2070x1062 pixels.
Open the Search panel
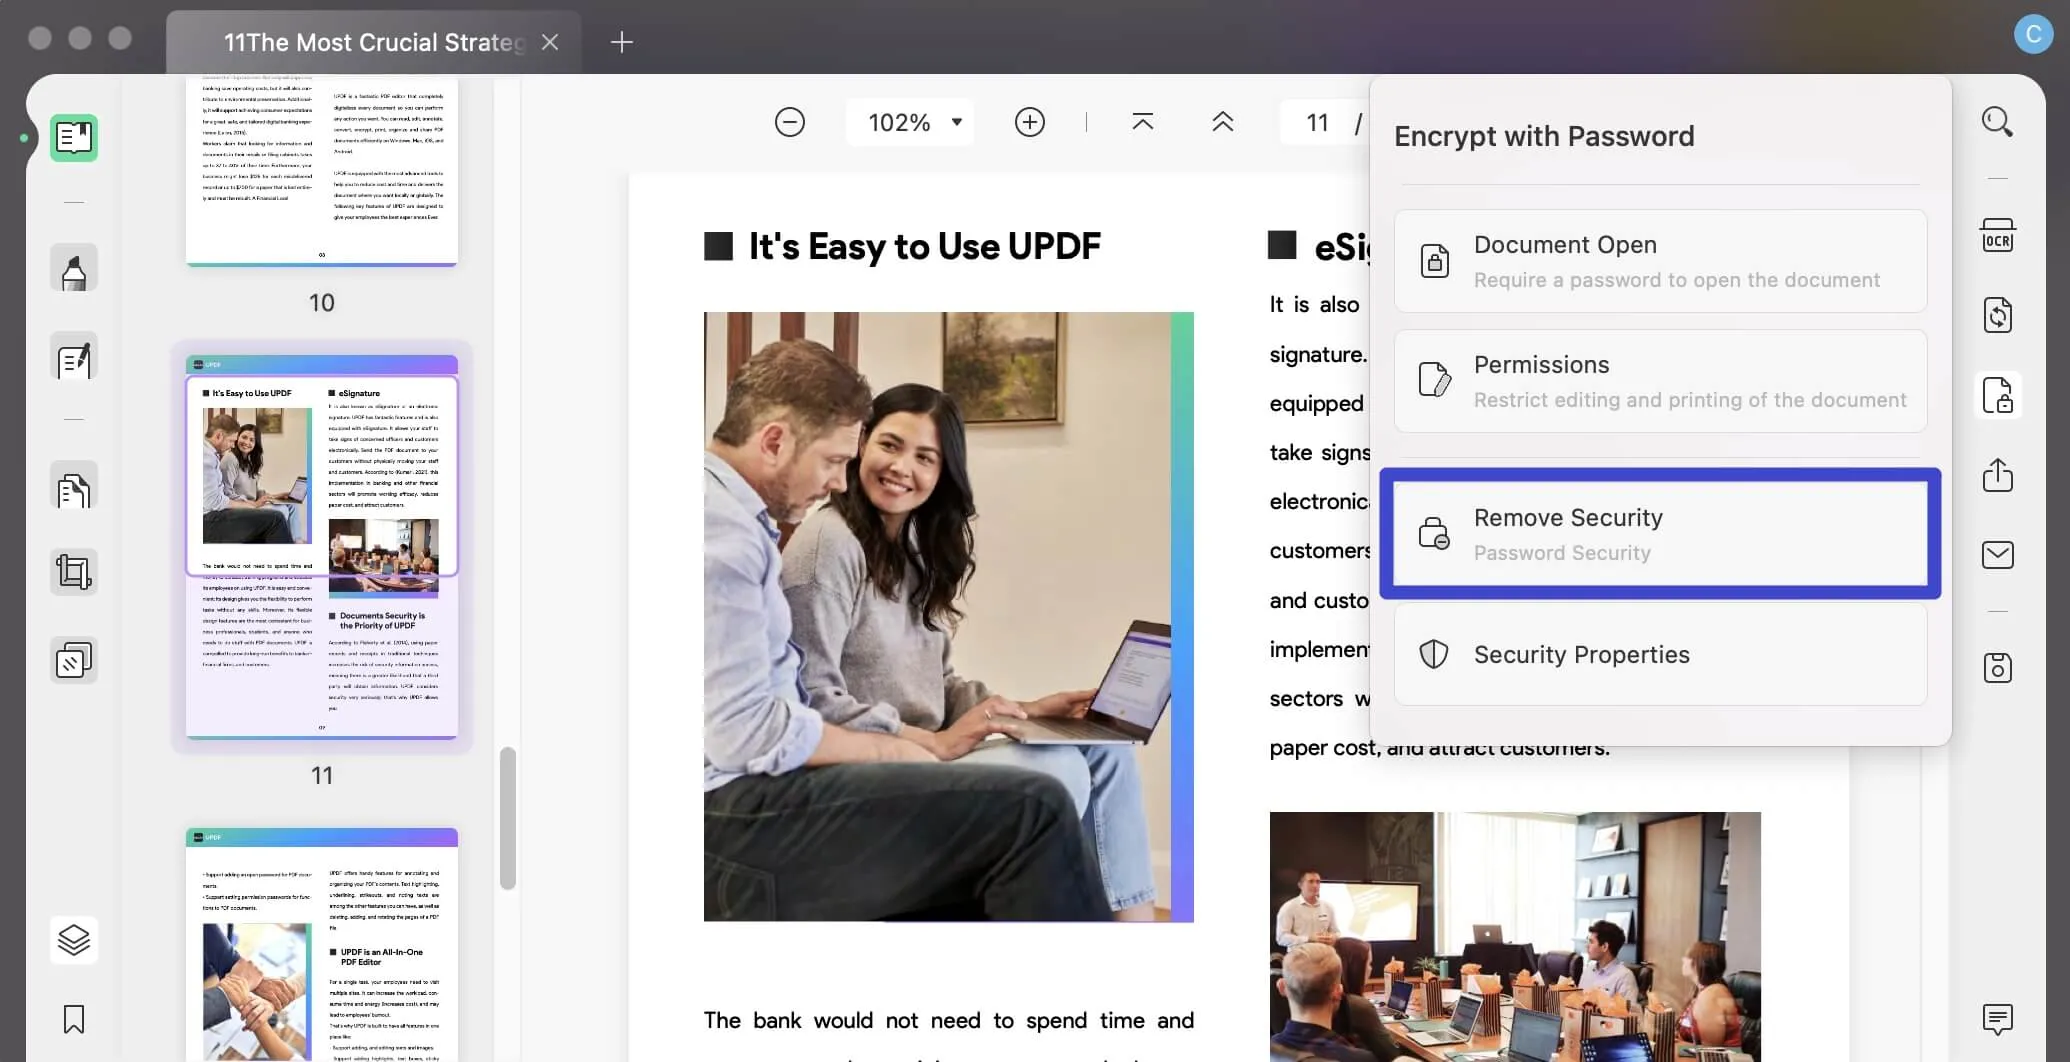point(1997,121)
